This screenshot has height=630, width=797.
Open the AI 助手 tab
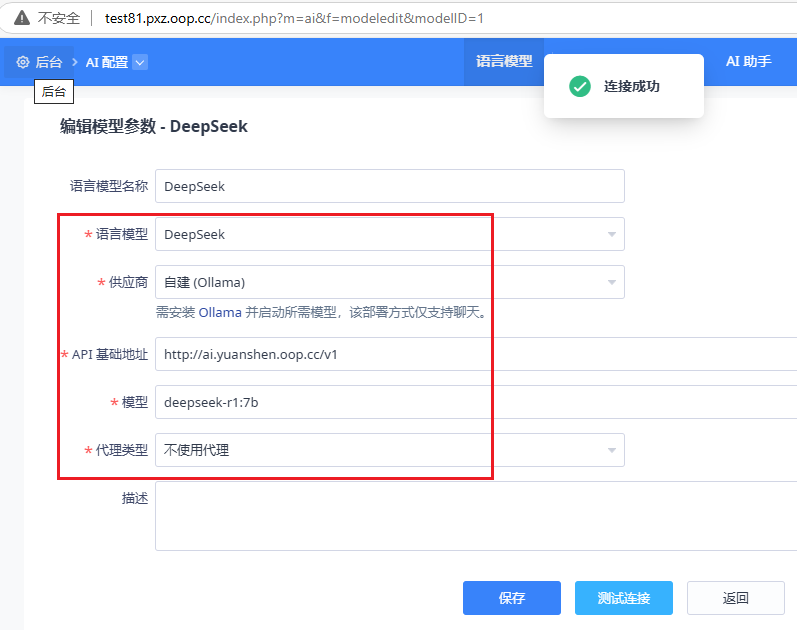pyautogui.click(x=748, y=62)
